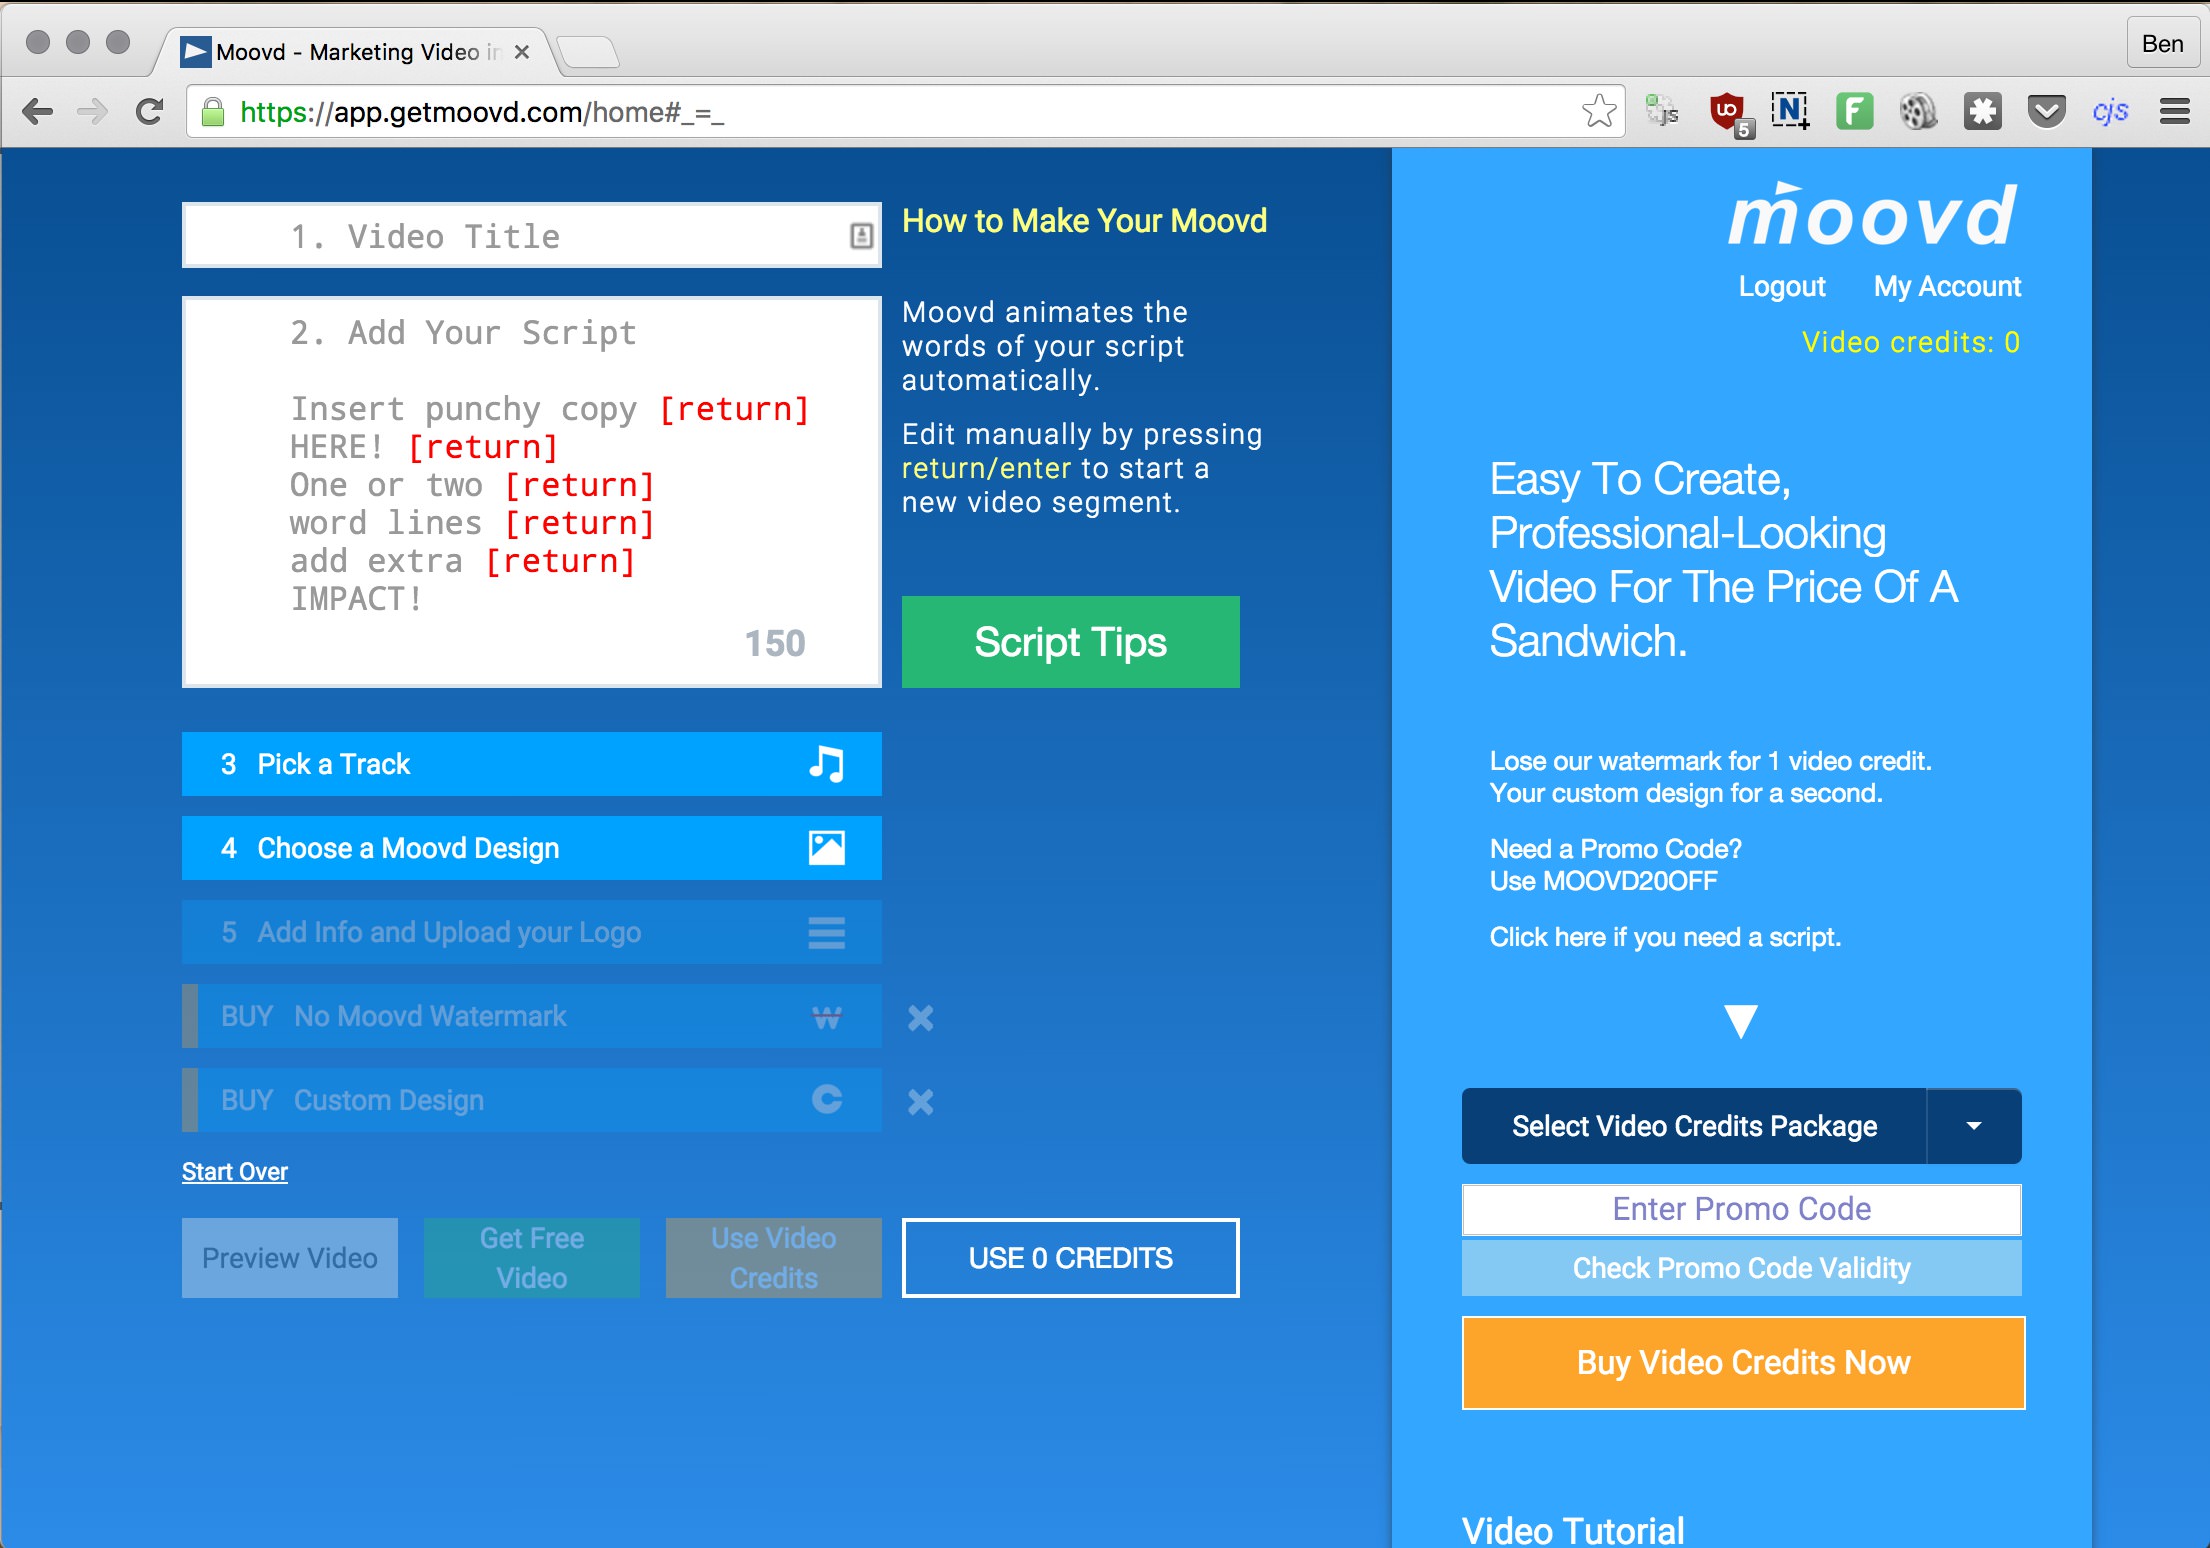Click the Enter Promo Code field
Screen dimensions: 2210x1548
(1741, 1209)
